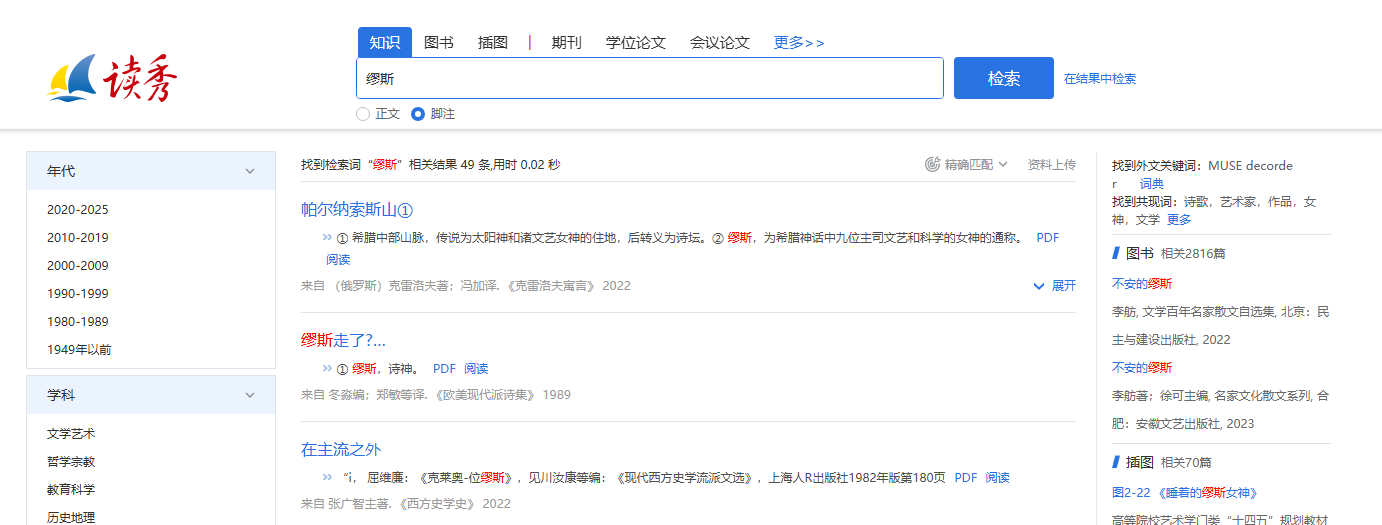This screenshot has height=525, width=1382.
Task: Click the 检索 search button
Action: pyautogui.click(x=1003, y=78)
